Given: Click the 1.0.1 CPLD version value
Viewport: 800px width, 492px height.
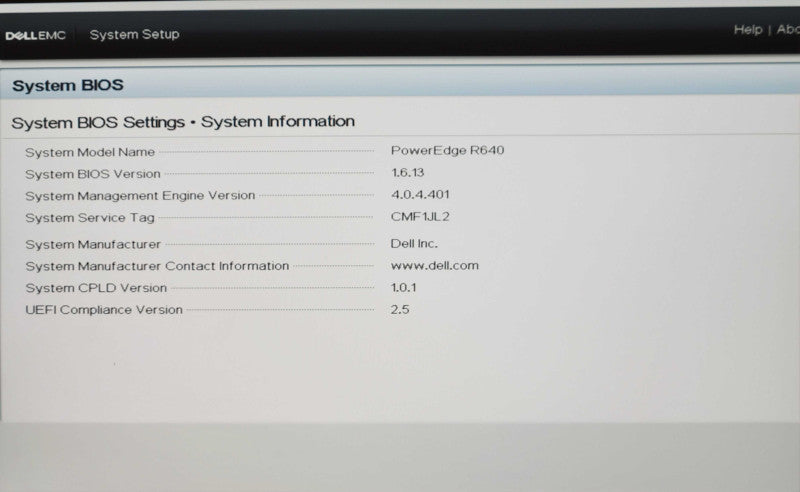Looking at the screenshot, I should point(404,287).
